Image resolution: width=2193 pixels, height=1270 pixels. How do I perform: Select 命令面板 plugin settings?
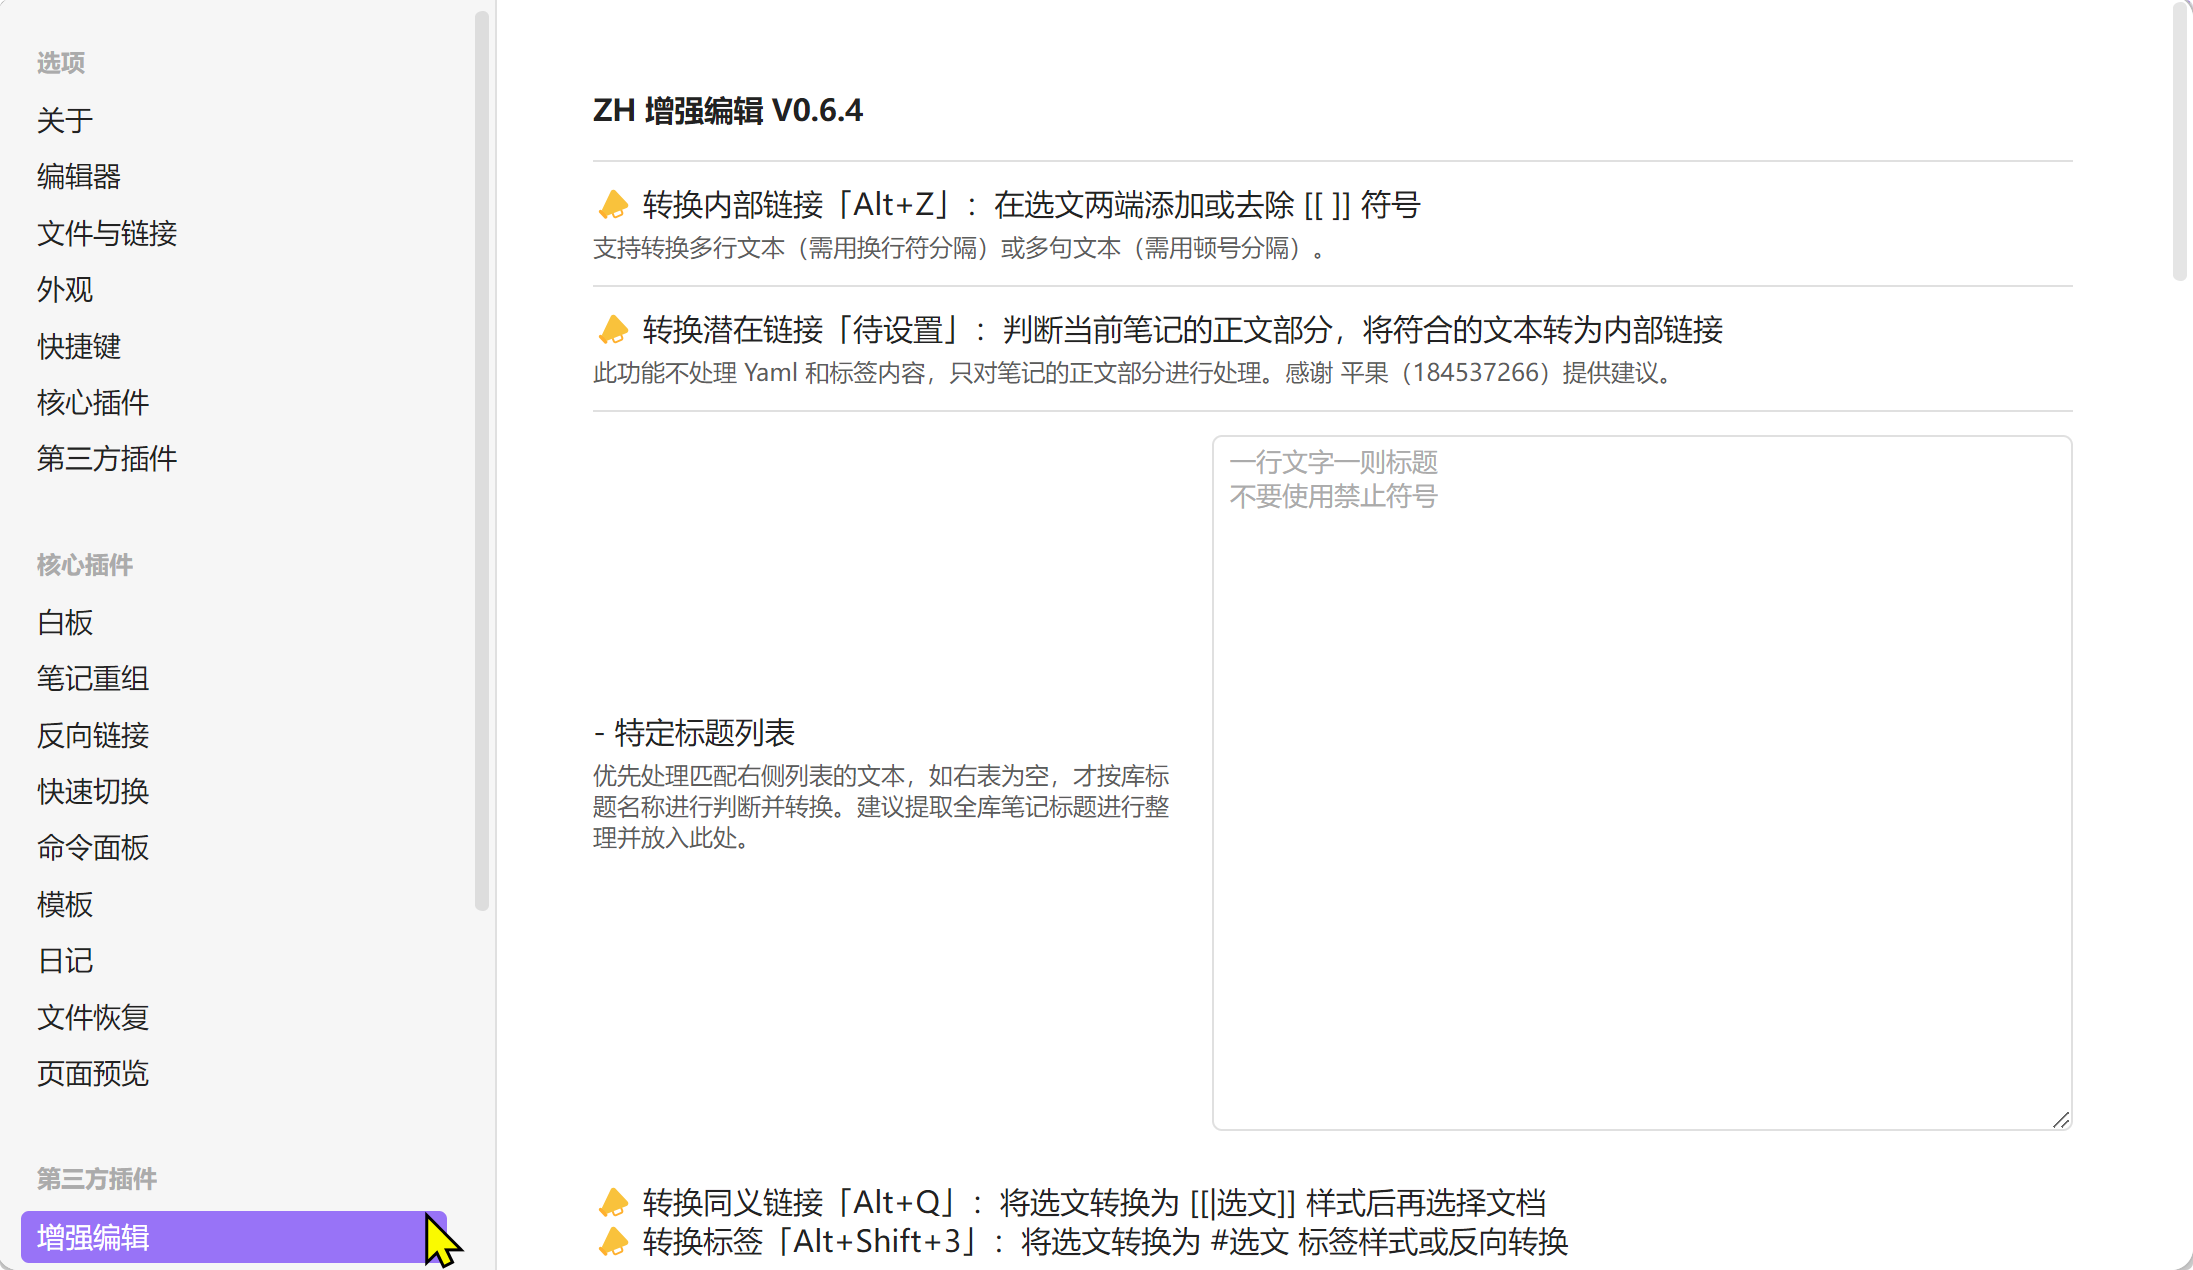click(x=93, y=847)
